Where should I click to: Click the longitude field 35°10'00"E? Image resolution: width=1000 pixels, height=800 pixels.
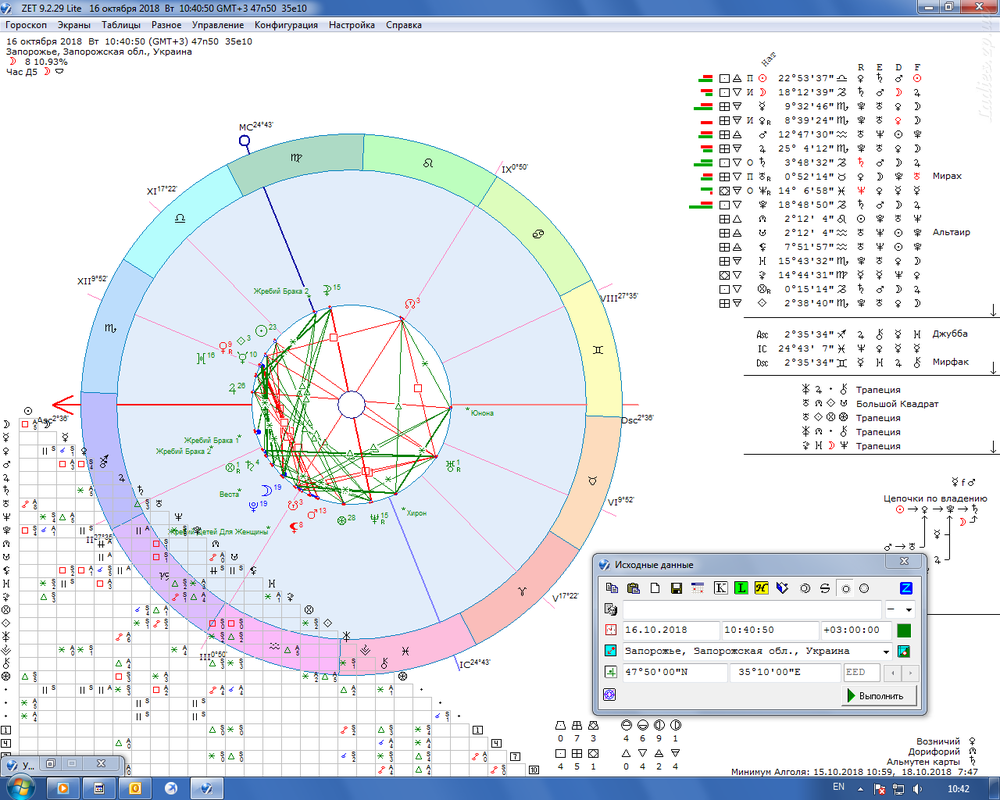pos(785,672)
